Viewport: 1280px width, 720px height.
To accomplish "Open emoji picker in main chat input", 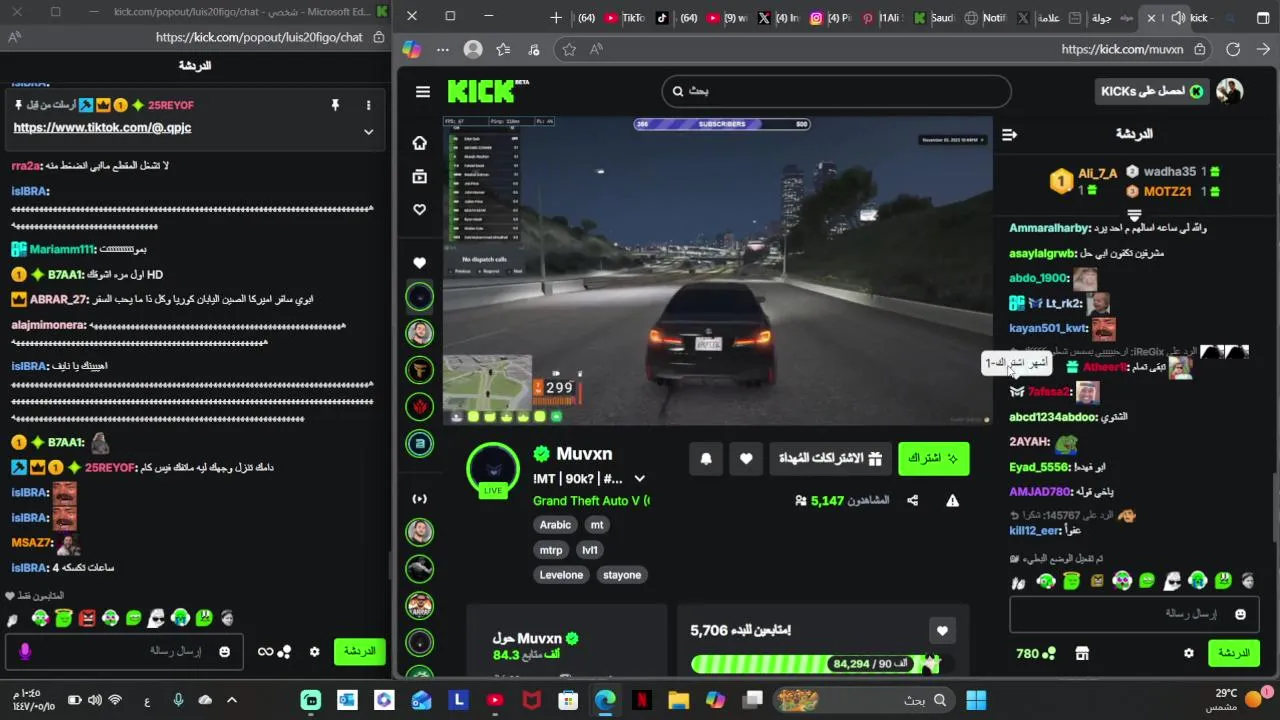I will click(1241, 614).
